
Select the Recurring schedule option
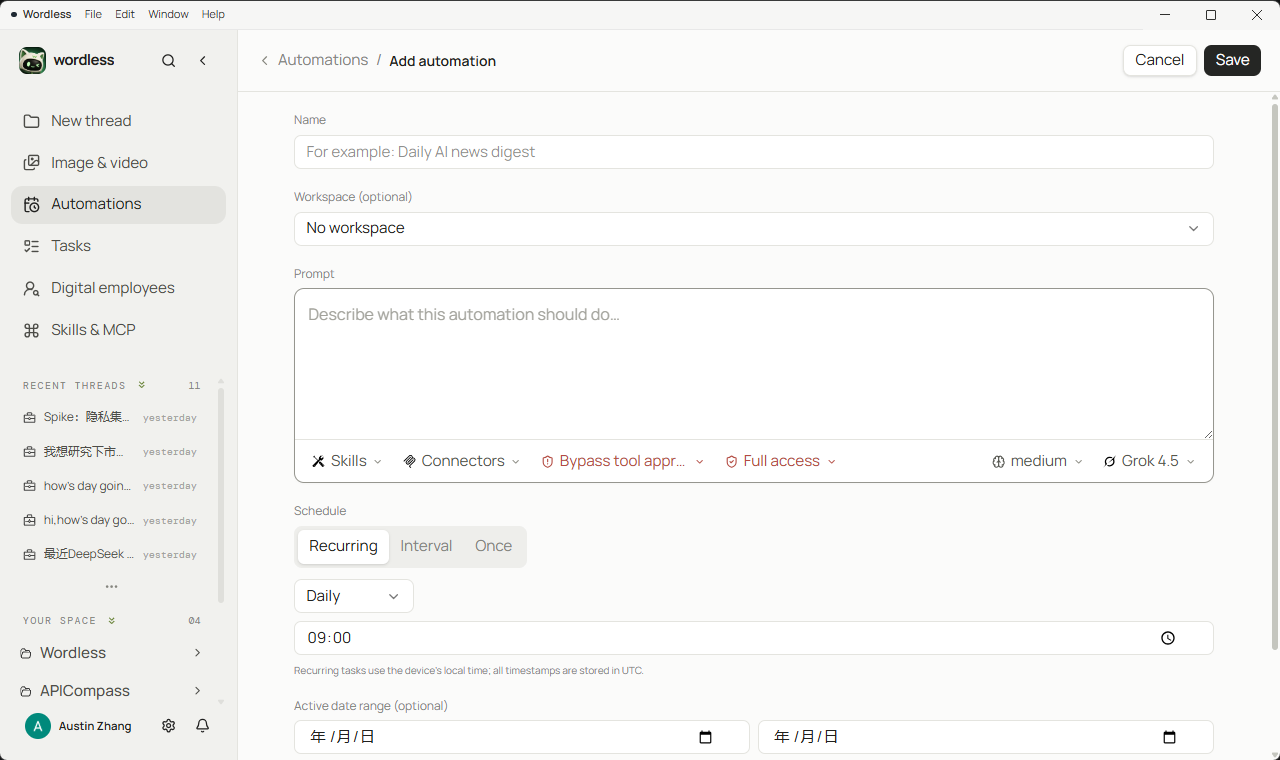point(343,546)
